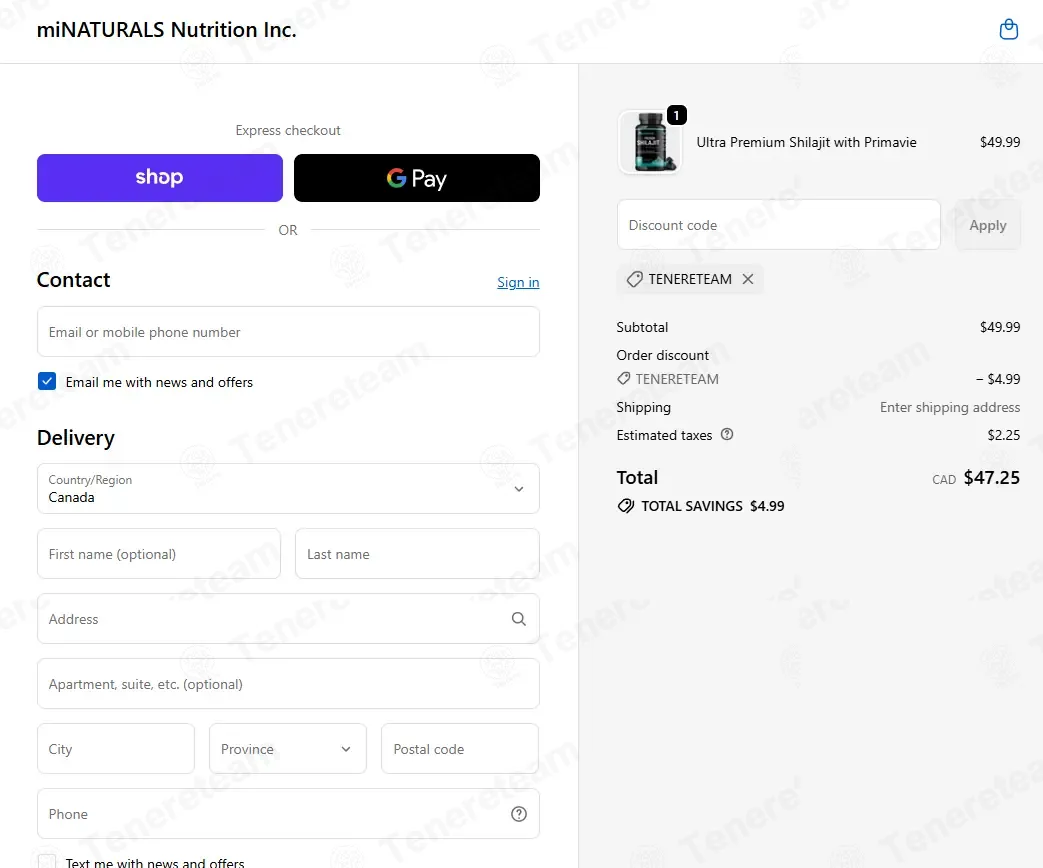Focus the City input field

tap(116, 749)
